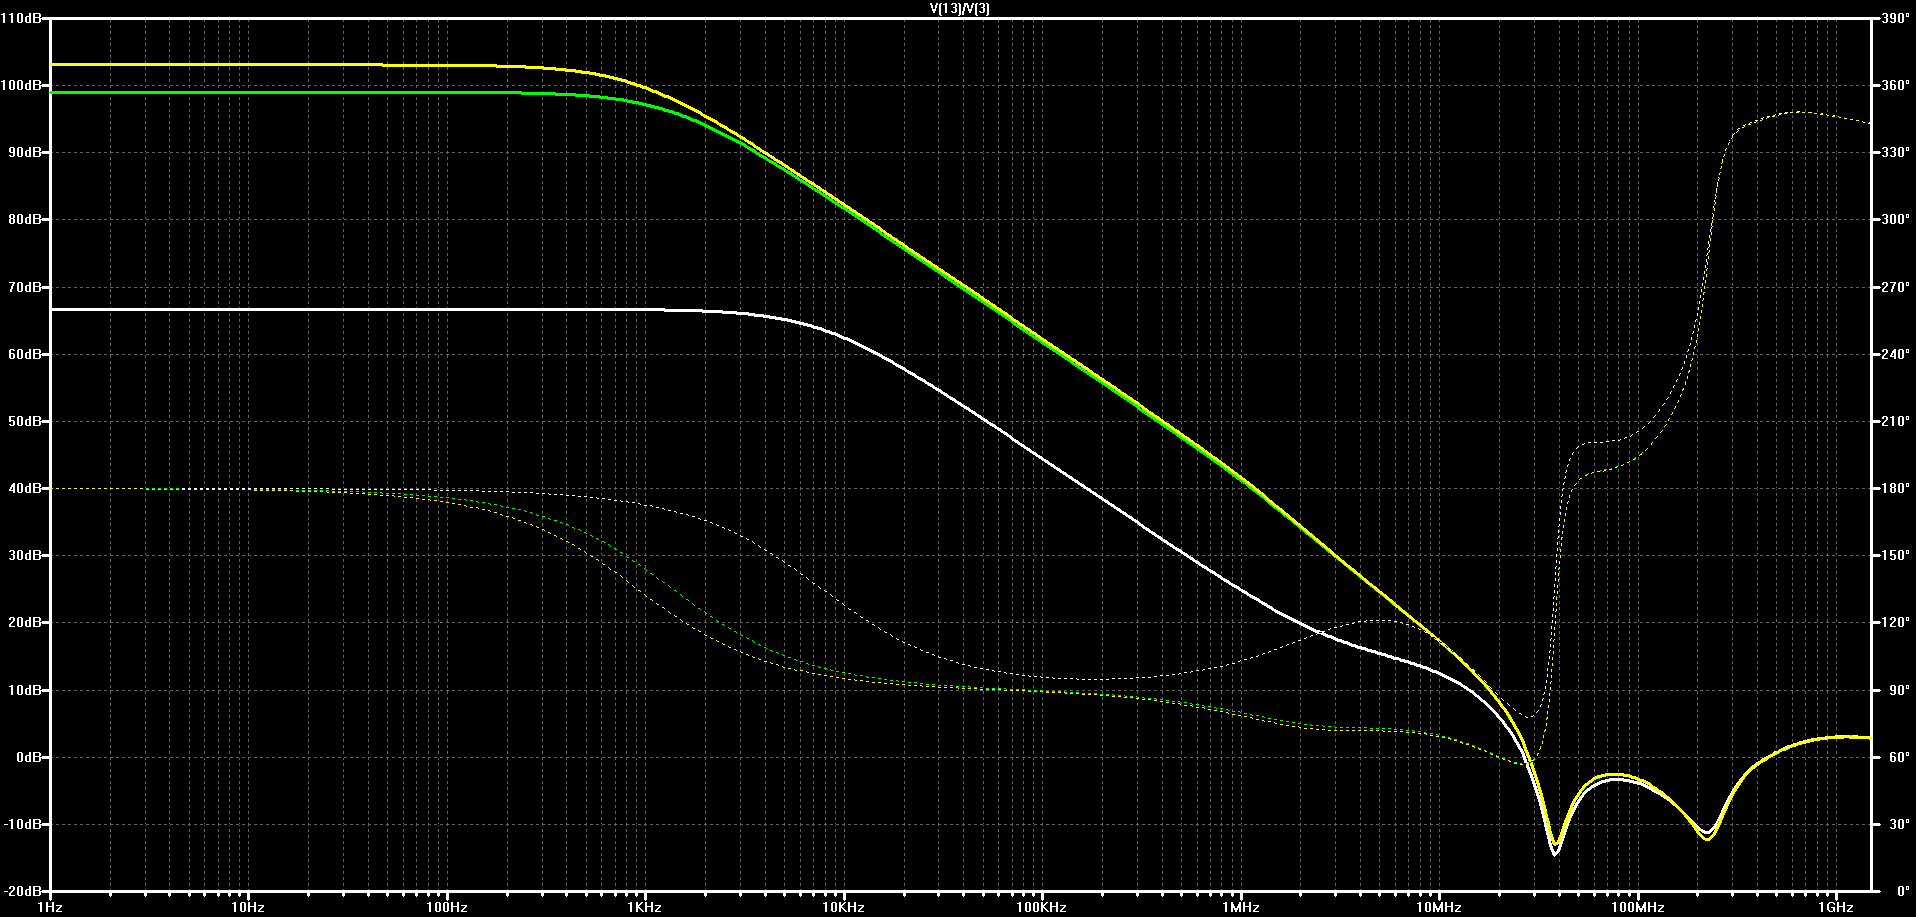Screen dimensions: 1916x917
Task: Select the 60° phase axis label
Action: (x=1898, y=757)
